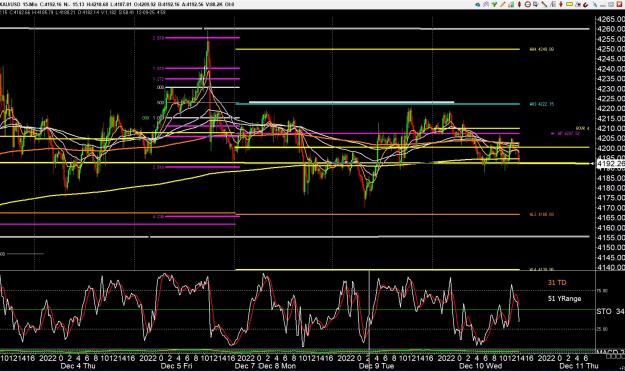The image size is (625, 371).
Task: Click the dark red hook-shaped icon
Action: pos(586,4)
